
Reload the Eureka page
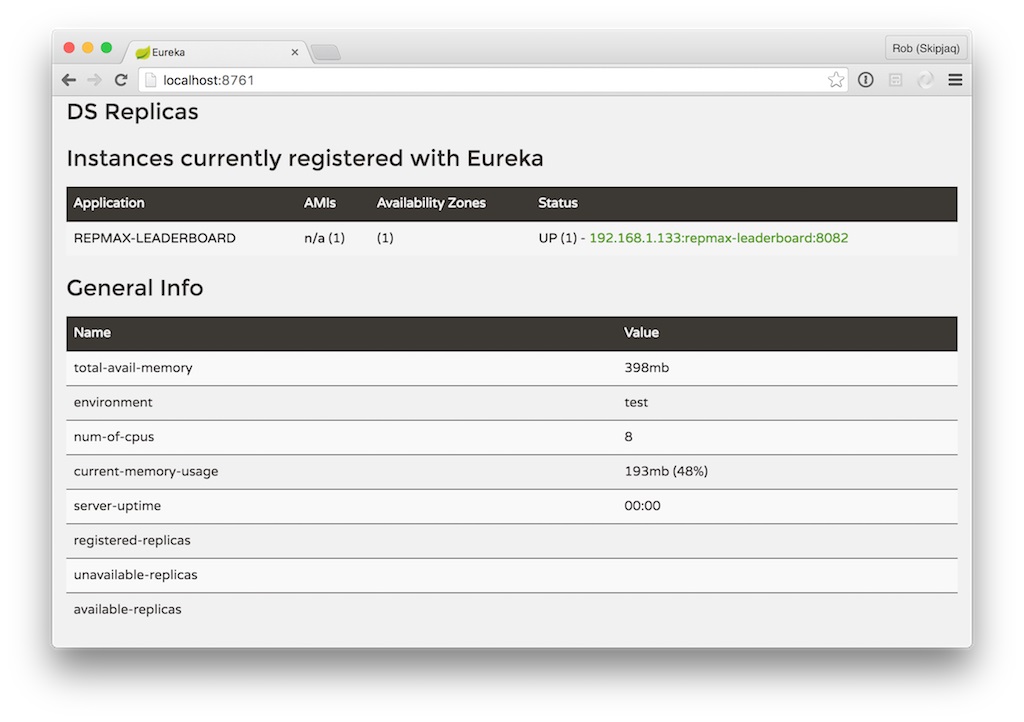(121, 80)
